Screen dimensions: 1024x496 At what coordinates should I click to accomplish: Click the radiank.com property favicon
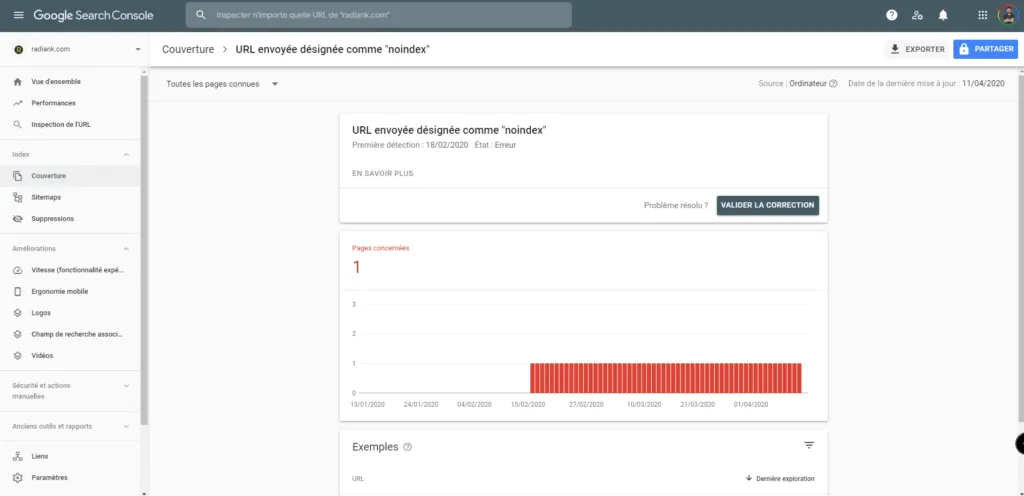pos(18,49)
